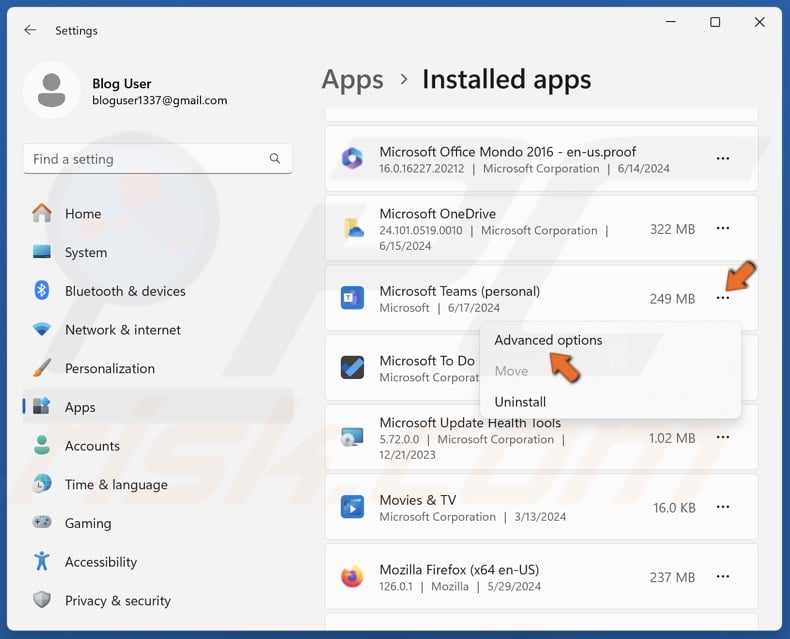Open more options for Movies & TV
790x639 pixels.
pos(722,506)
